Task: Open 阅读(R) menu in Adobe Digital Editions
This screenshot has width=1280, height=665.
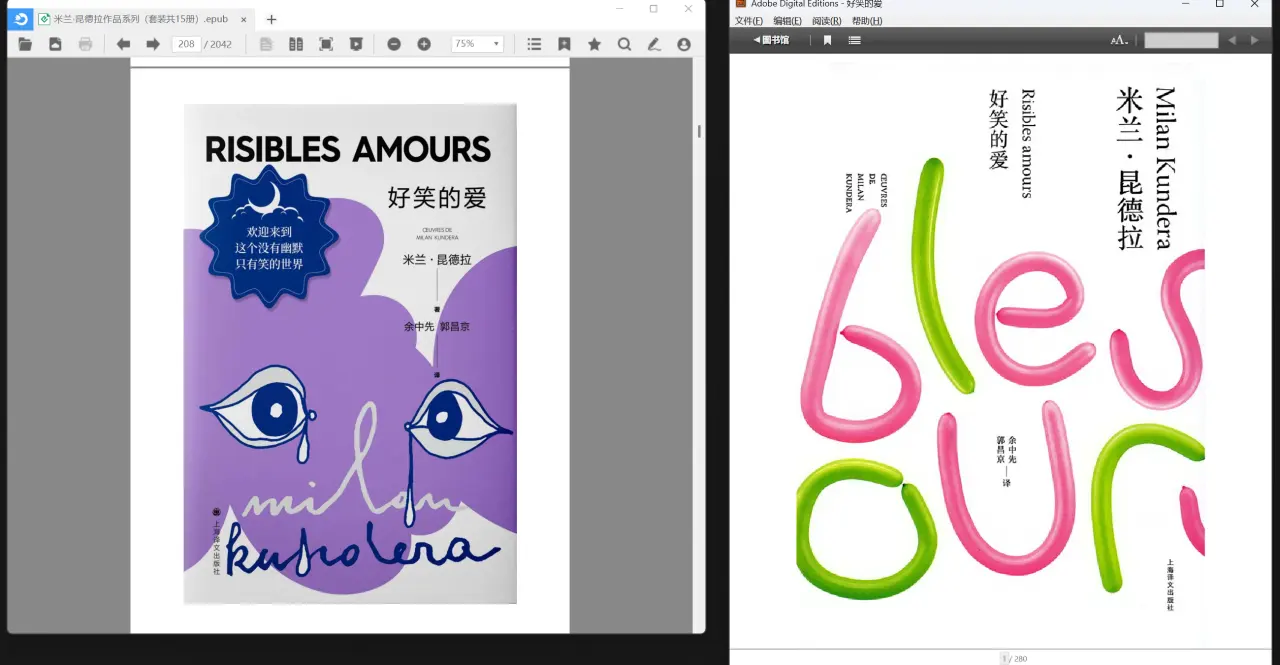Action: pos(826,21)
